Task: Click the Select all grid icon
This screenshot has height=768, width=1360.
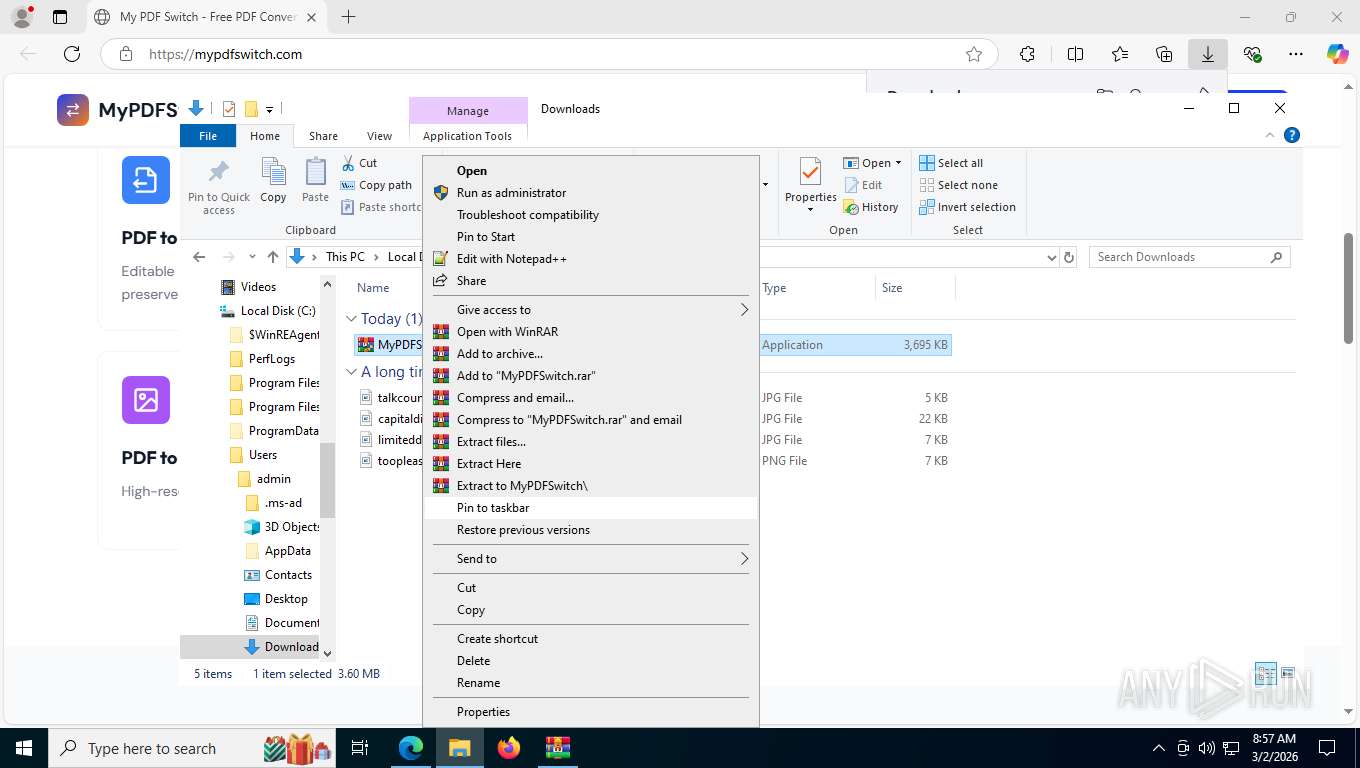Action: point(927,163)
